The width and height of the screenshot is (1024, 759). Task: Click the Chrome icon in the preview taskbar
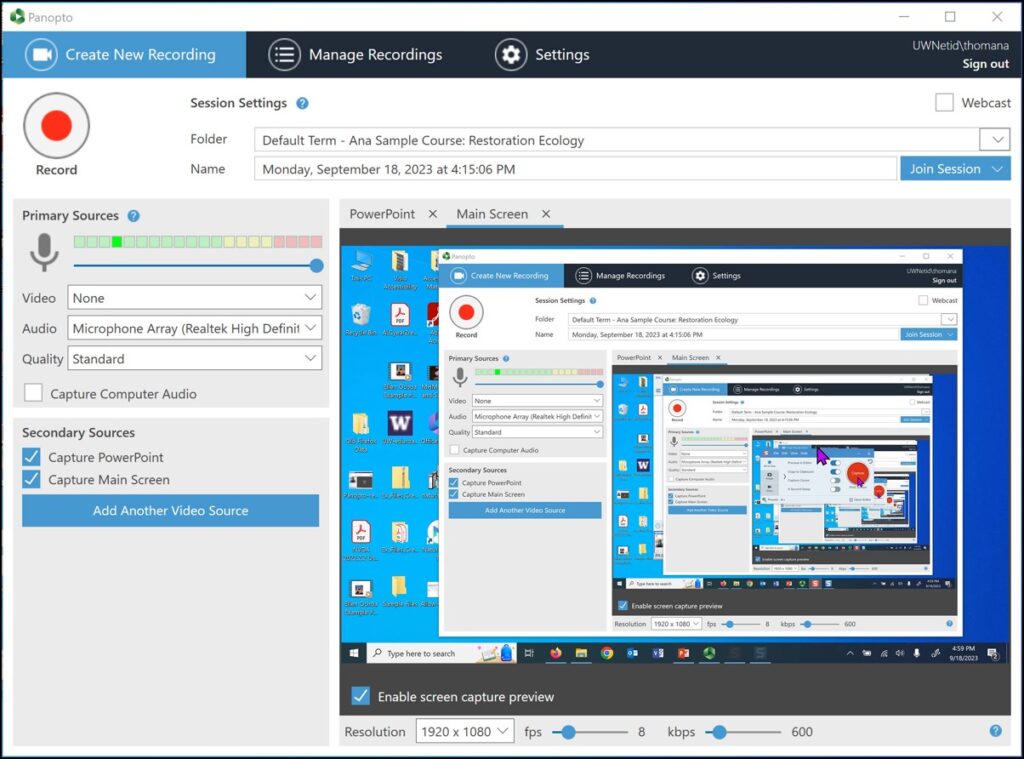click(607, 653)
